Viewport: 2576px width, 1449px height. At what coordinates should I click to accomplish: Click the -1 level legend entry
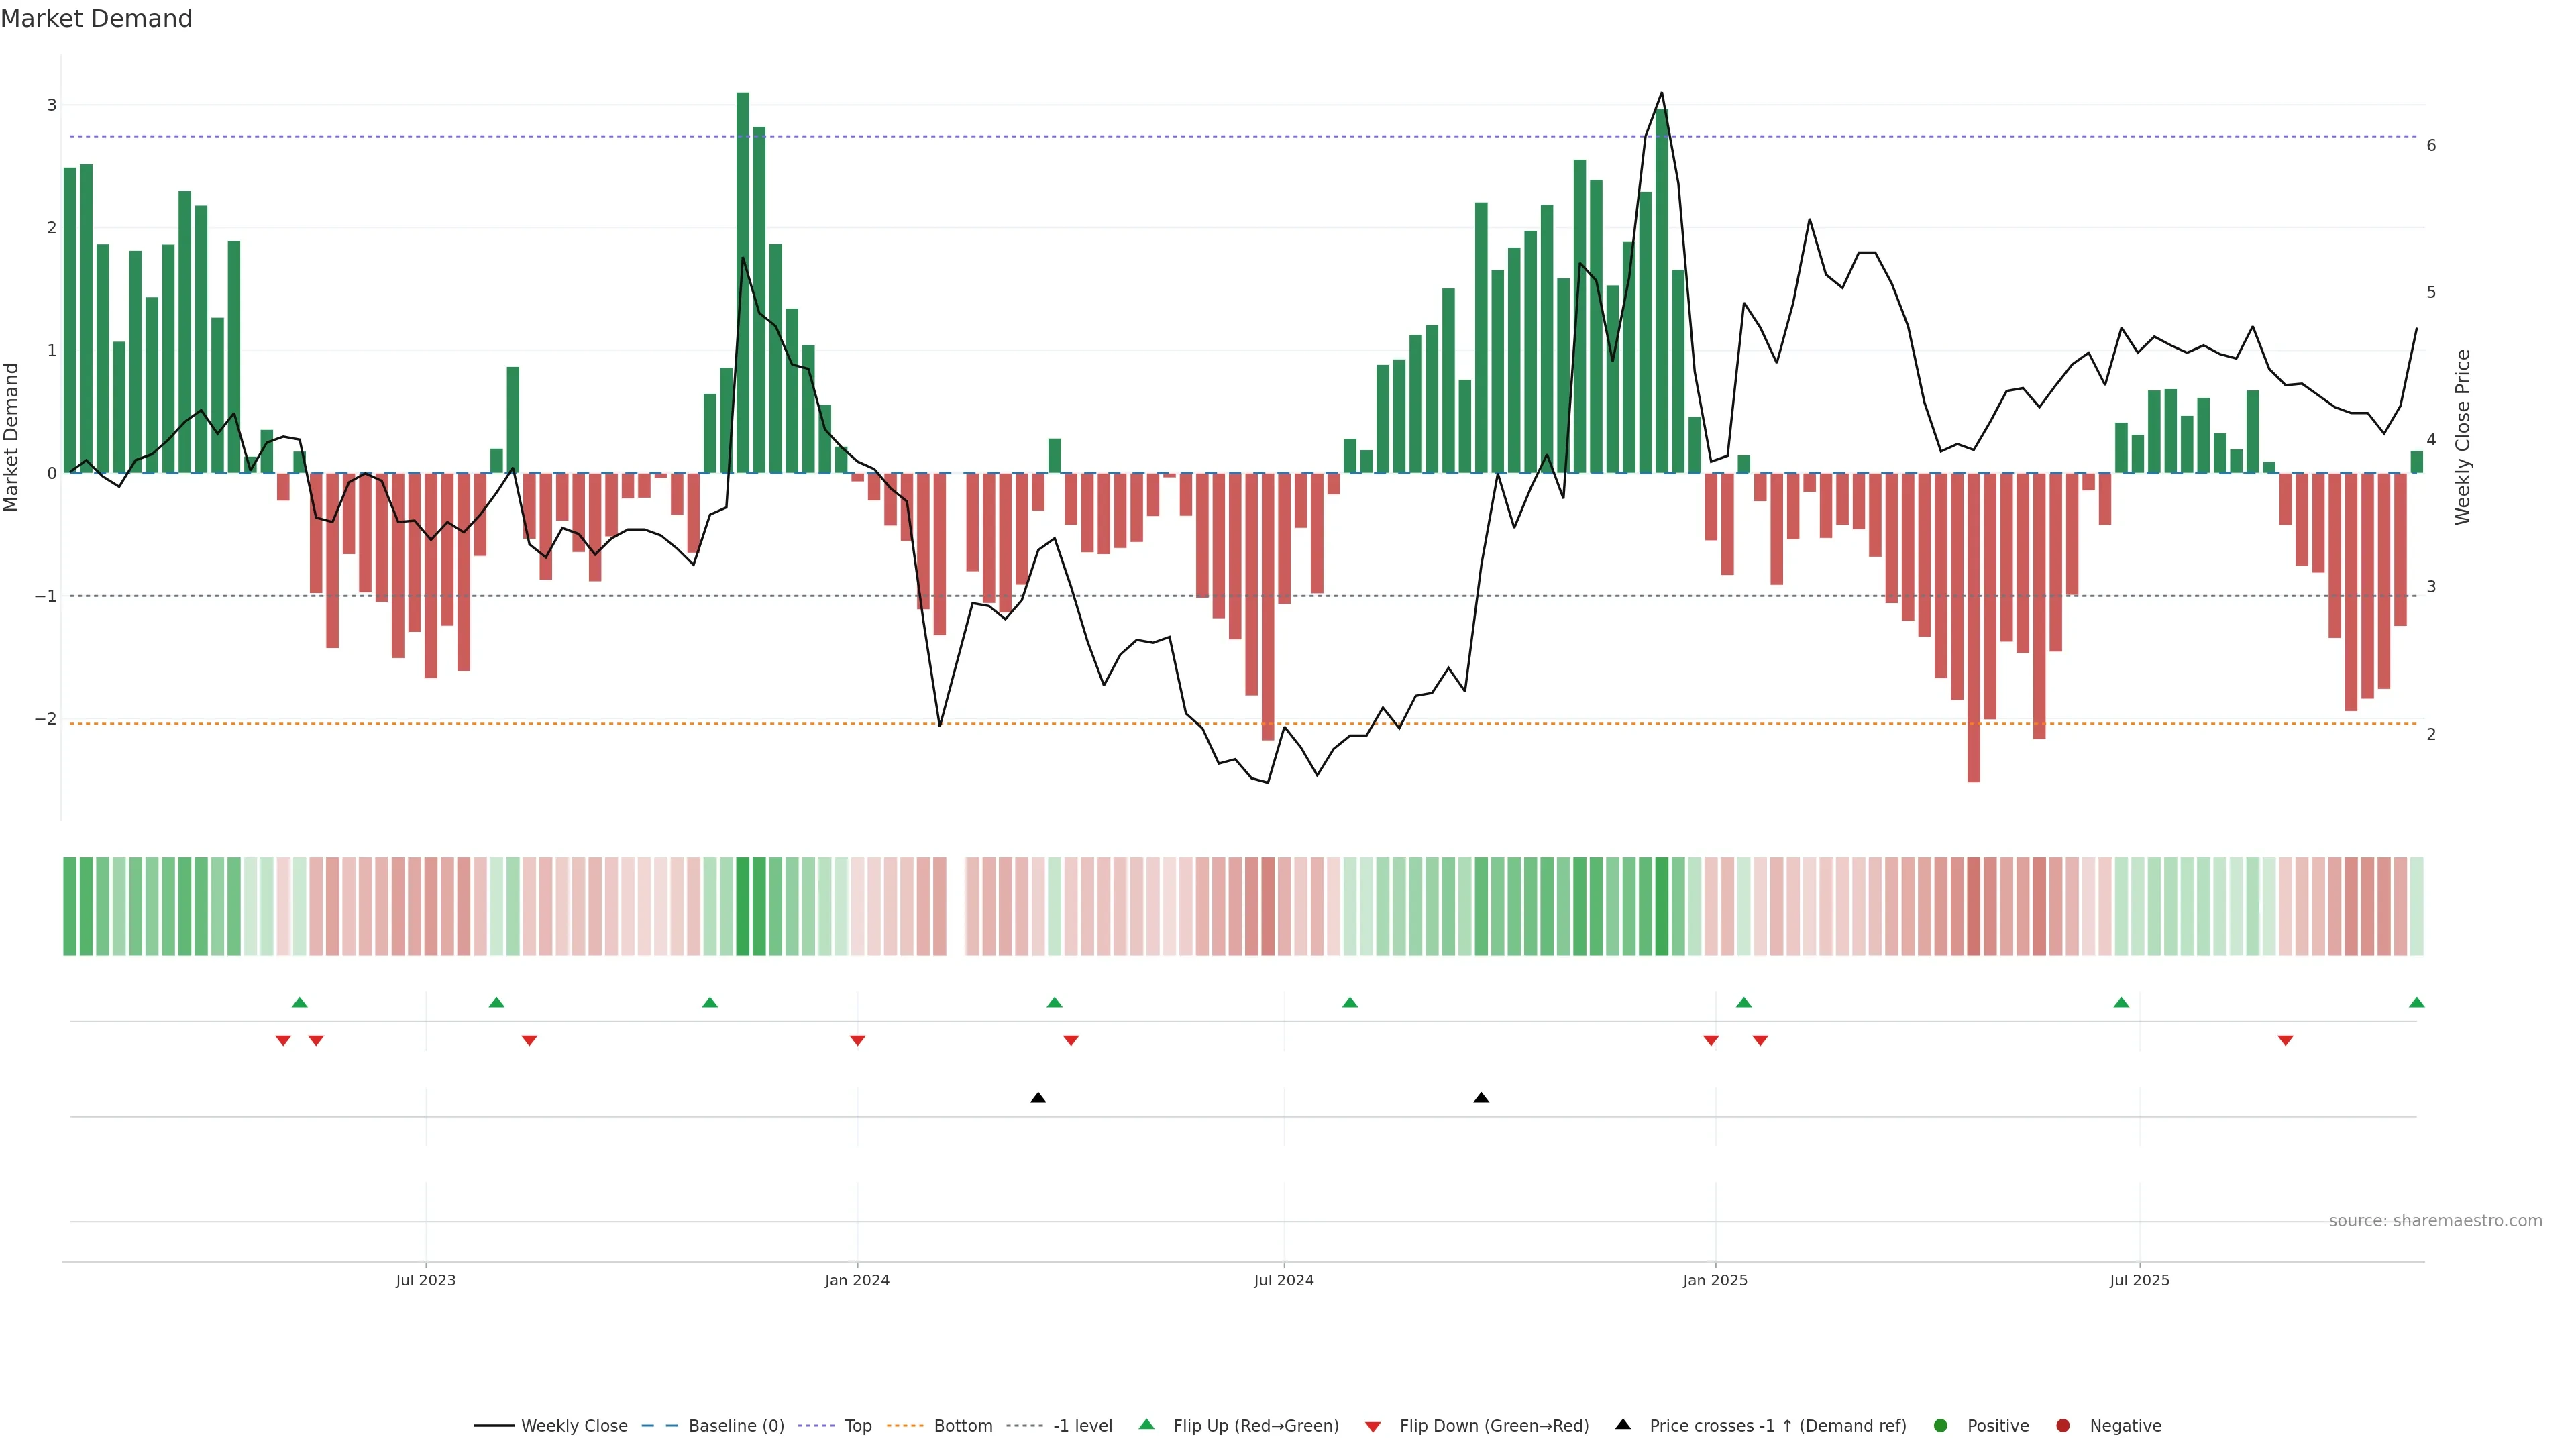tap(1082, 1425)
